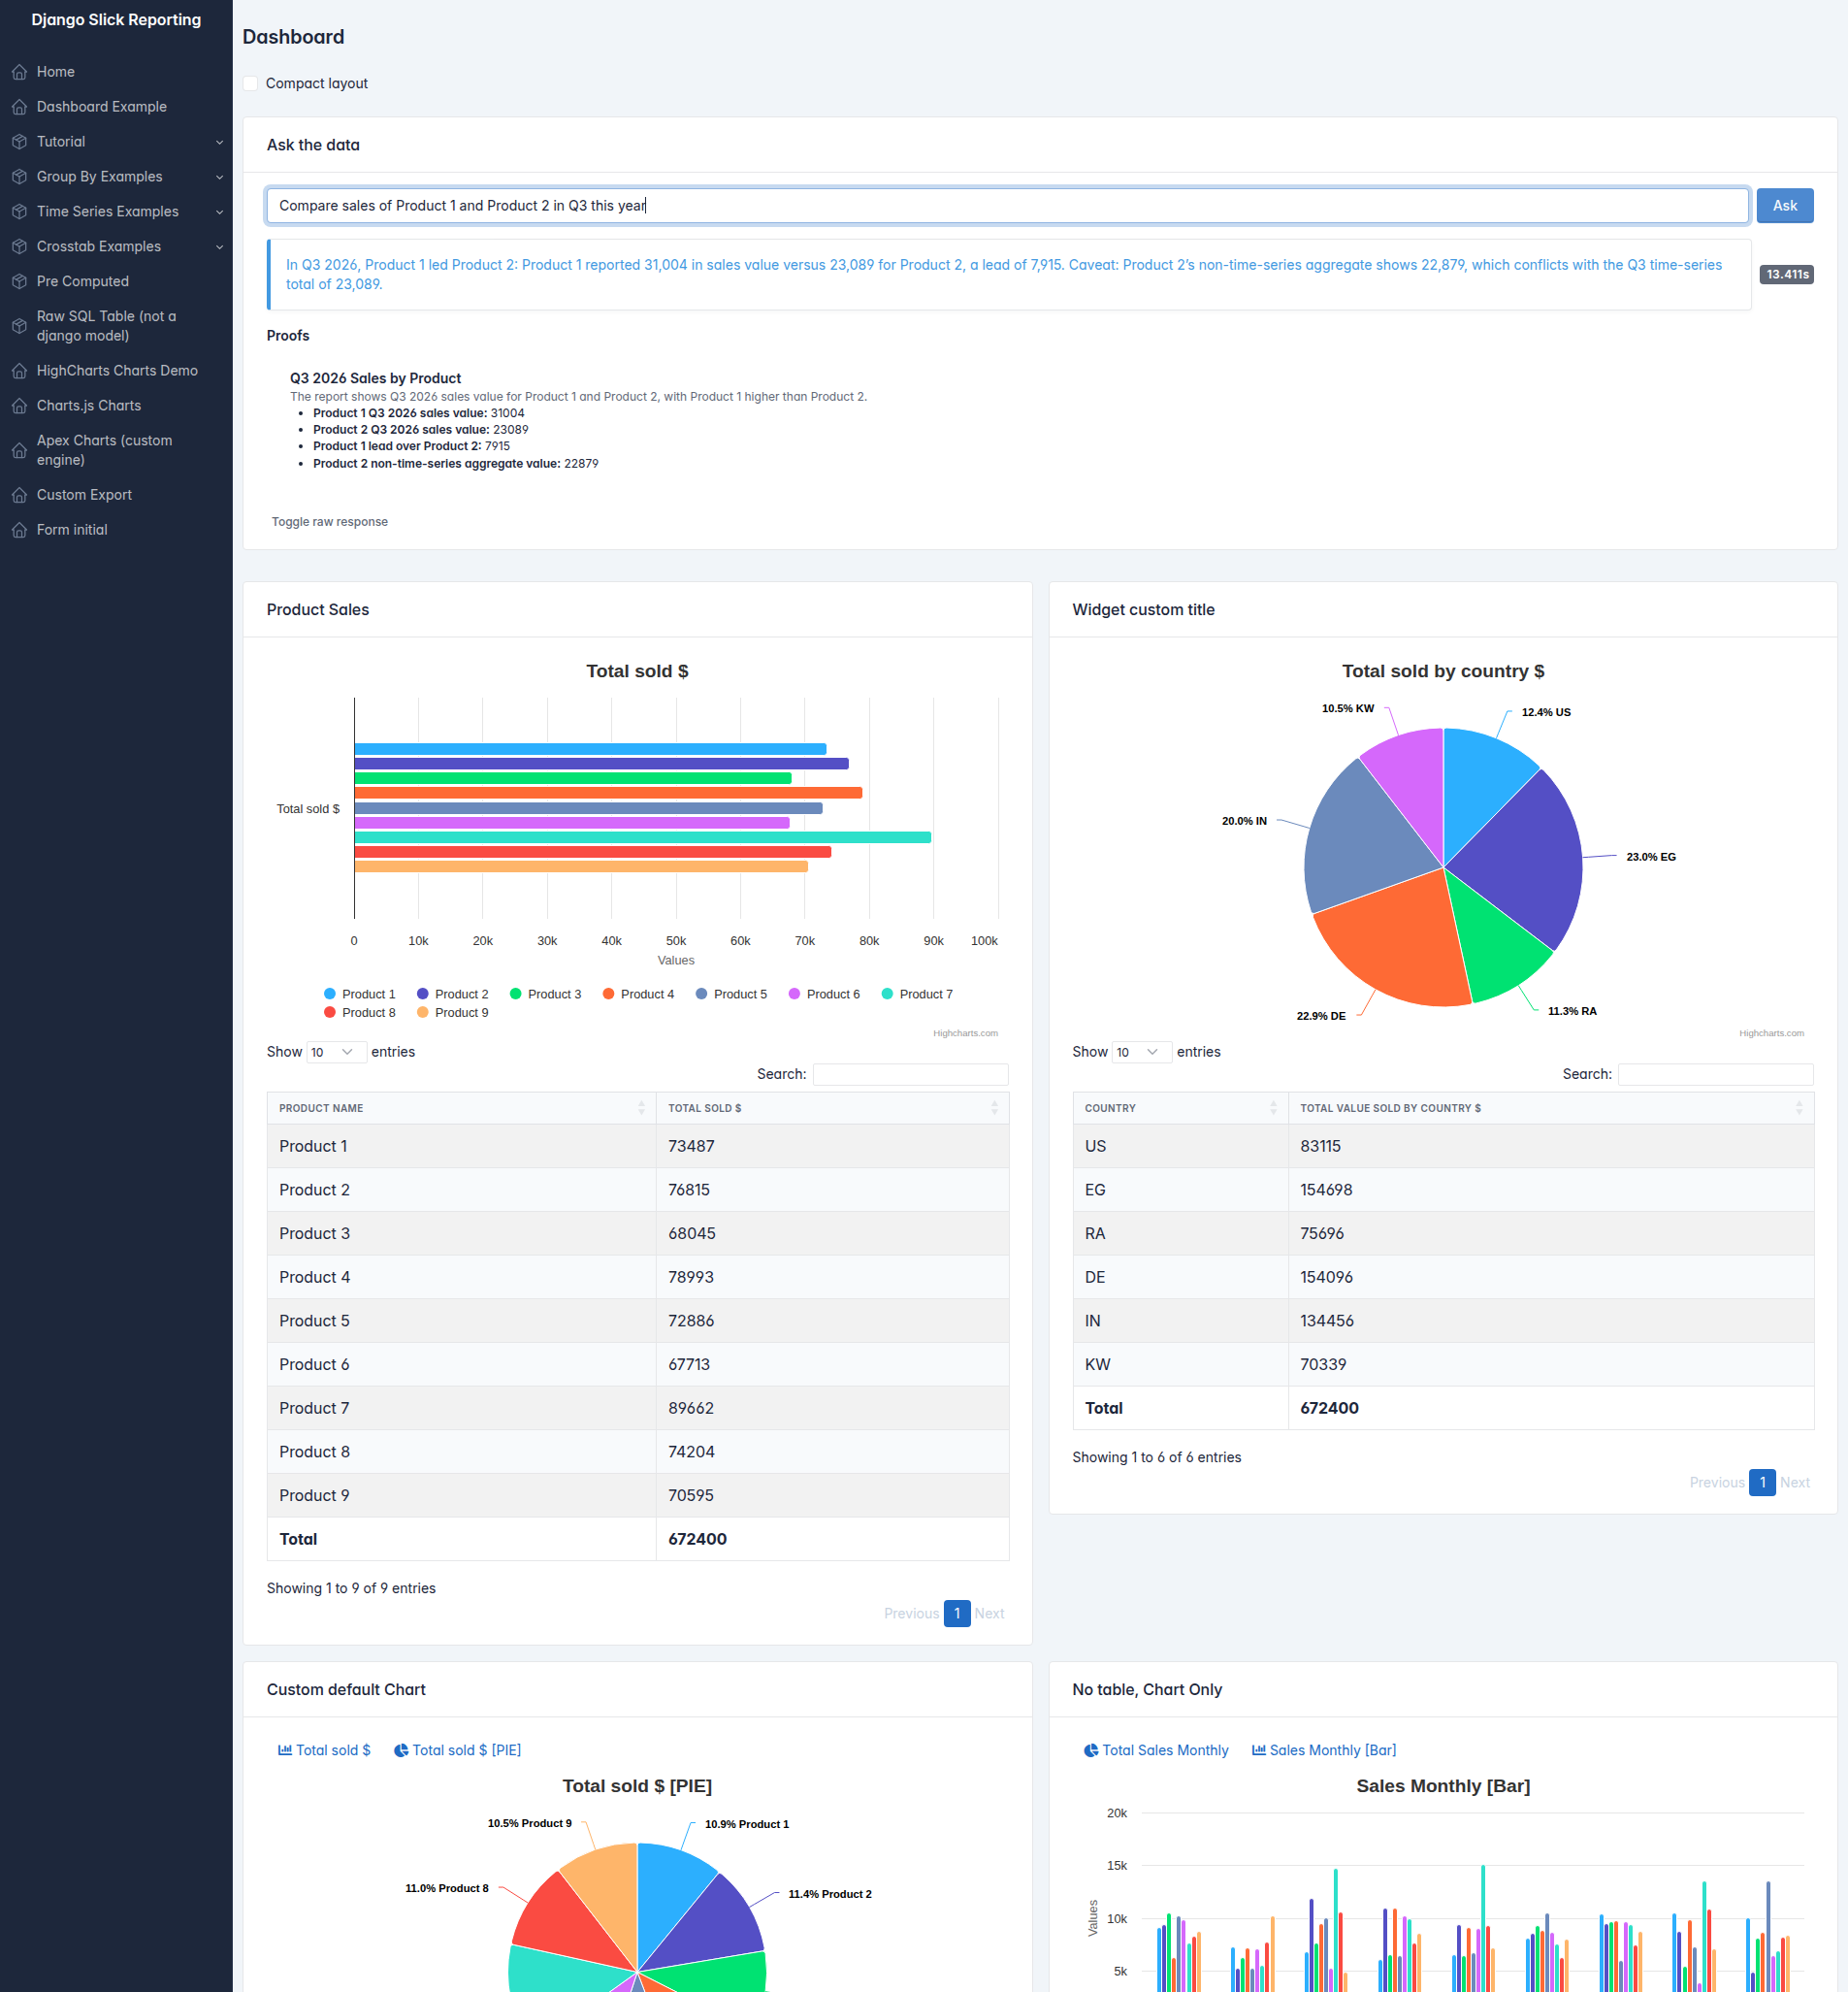Image resolution: width=1848 pixels, height=1992 pixels.
Task: Open Show entries dropdown in Widget custom title
Action: tap(1142, 1052)
